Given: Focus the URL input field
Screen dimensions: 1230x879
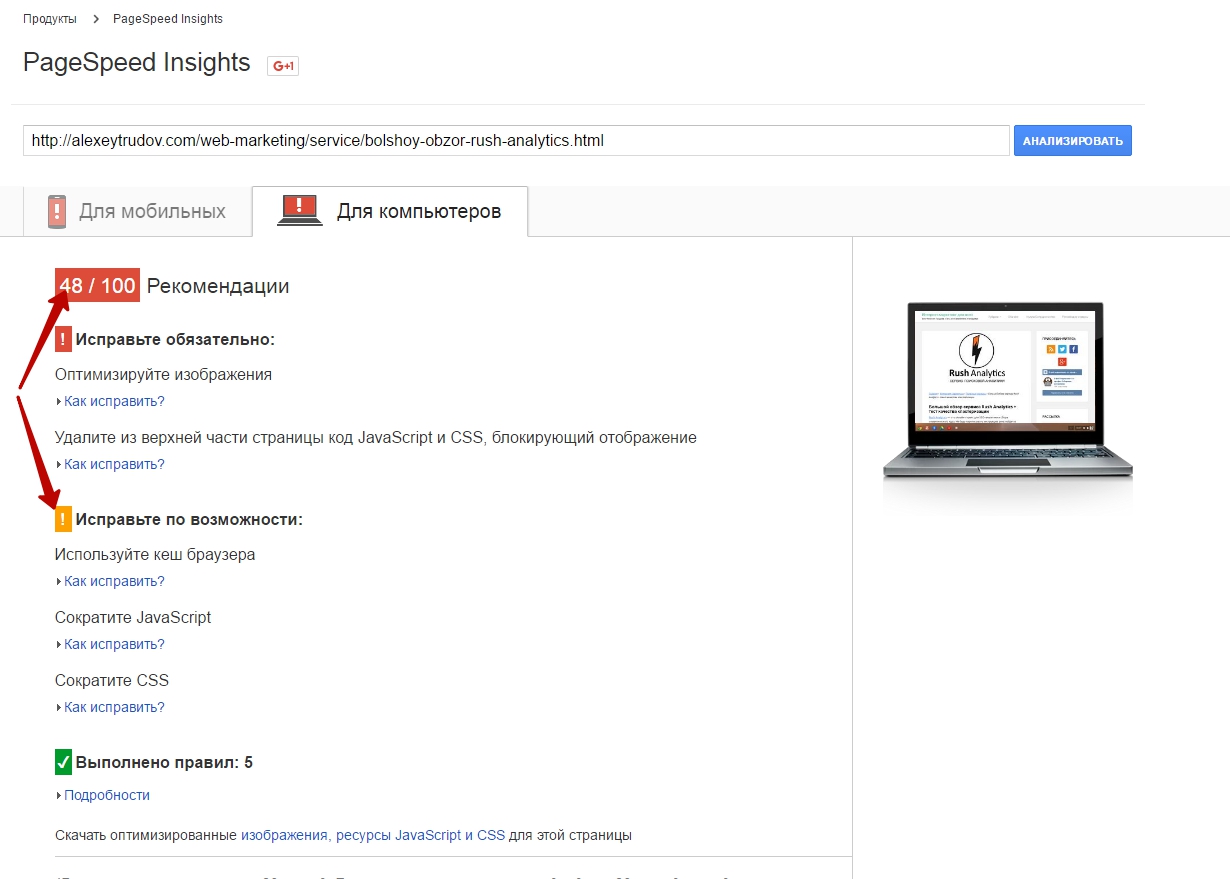Looking at the screenshot, I should 516,141.
